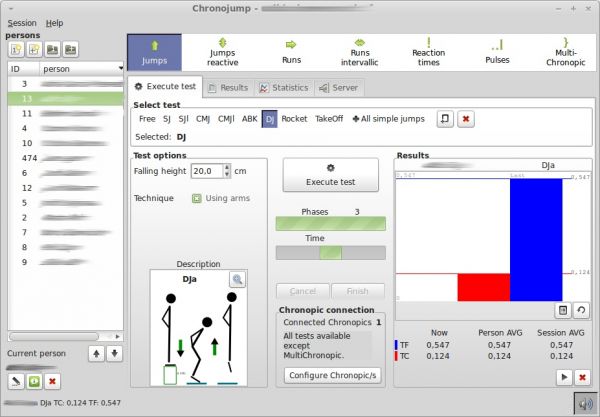Screen dimensions: 600x417
Task: Click Configure Chronopic/s button
Action: coord(333,375)
